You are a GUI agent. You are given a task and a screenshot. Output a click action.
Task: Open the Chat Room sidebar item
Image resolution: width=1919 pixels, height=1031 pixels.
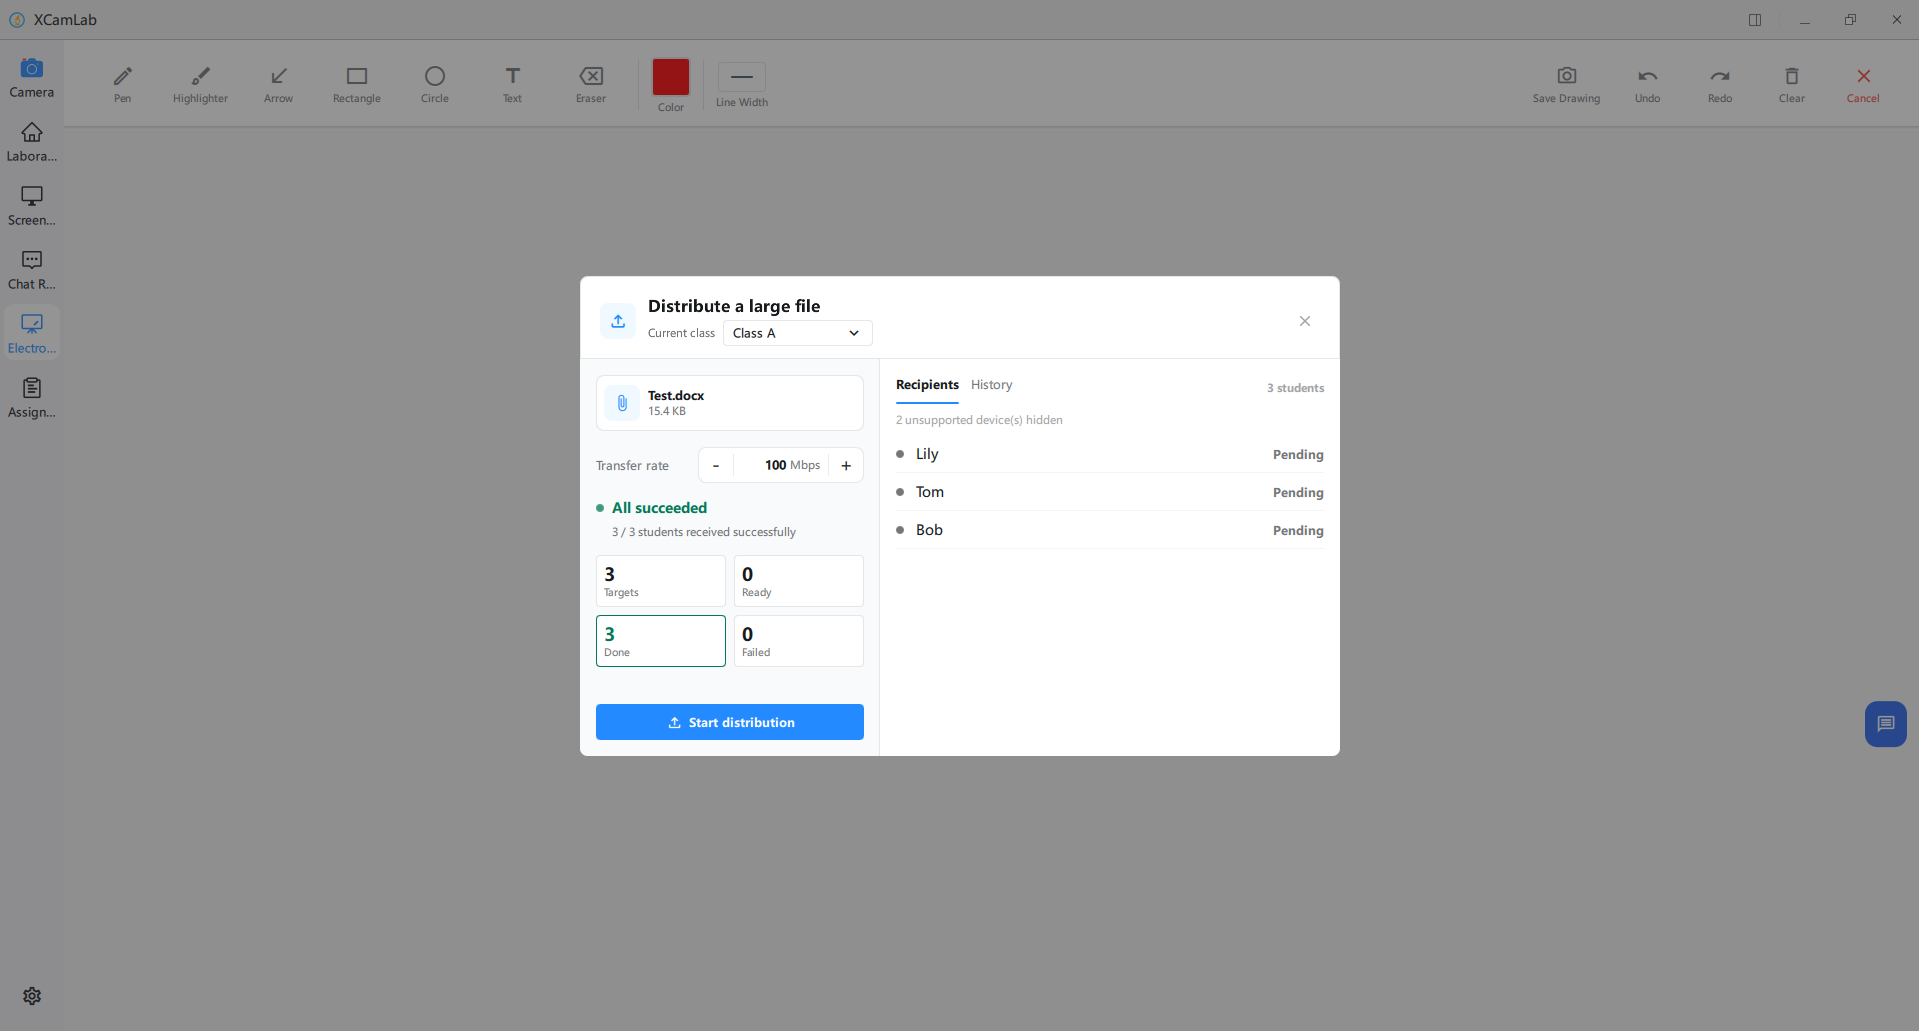[32, 270]
